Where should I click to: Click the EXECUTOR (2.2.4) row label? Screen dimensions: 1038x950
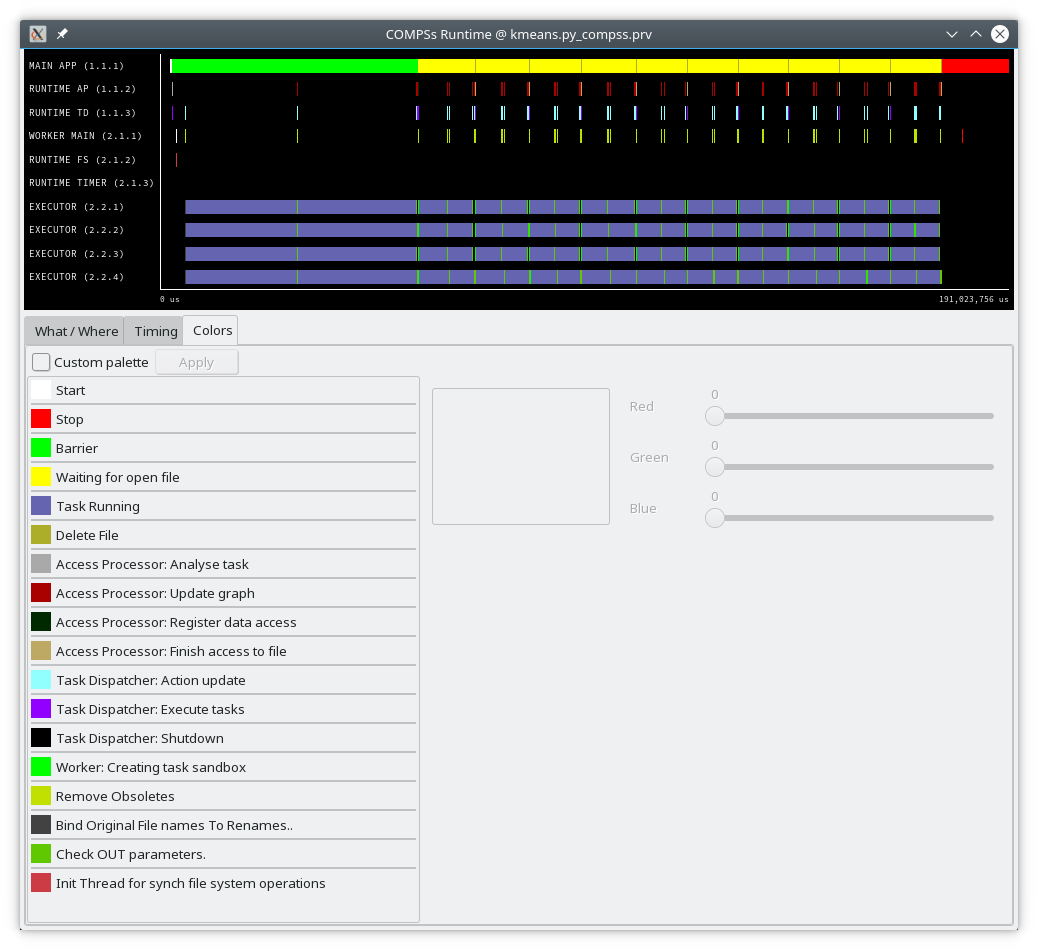(76, 277)
